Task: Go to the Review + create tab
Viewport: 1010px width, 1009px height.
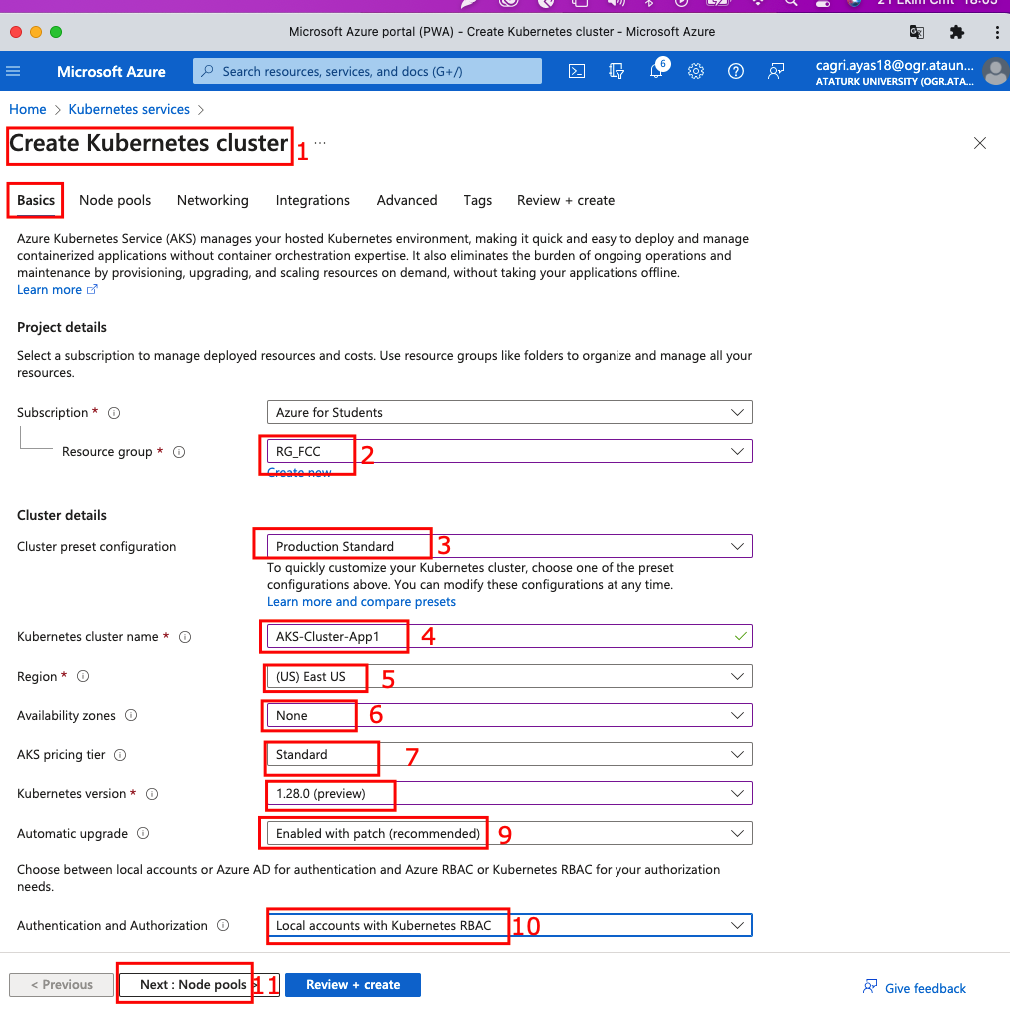Action: (x=565, y=200)
